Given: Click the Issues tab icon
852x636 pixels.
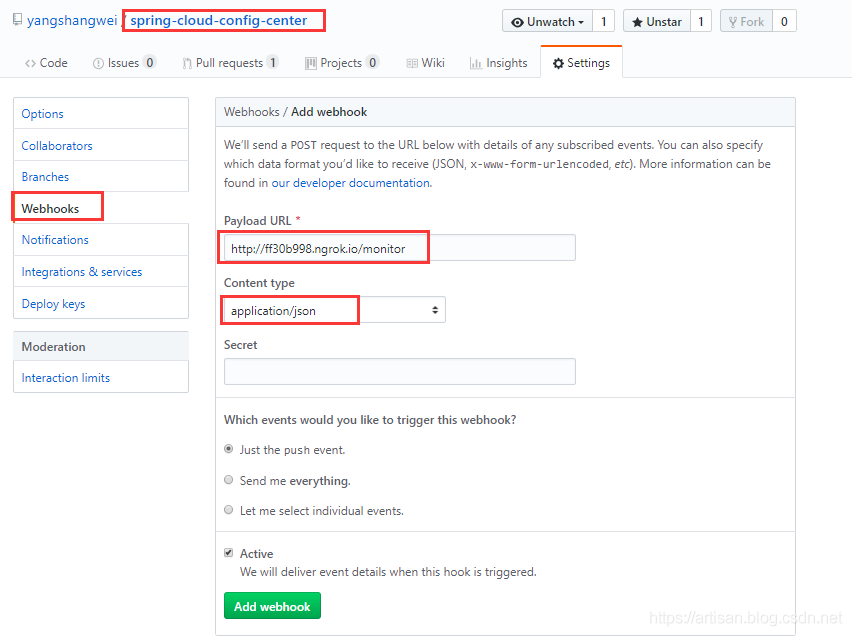Looking at the screenshot, I should pos(98,63).
